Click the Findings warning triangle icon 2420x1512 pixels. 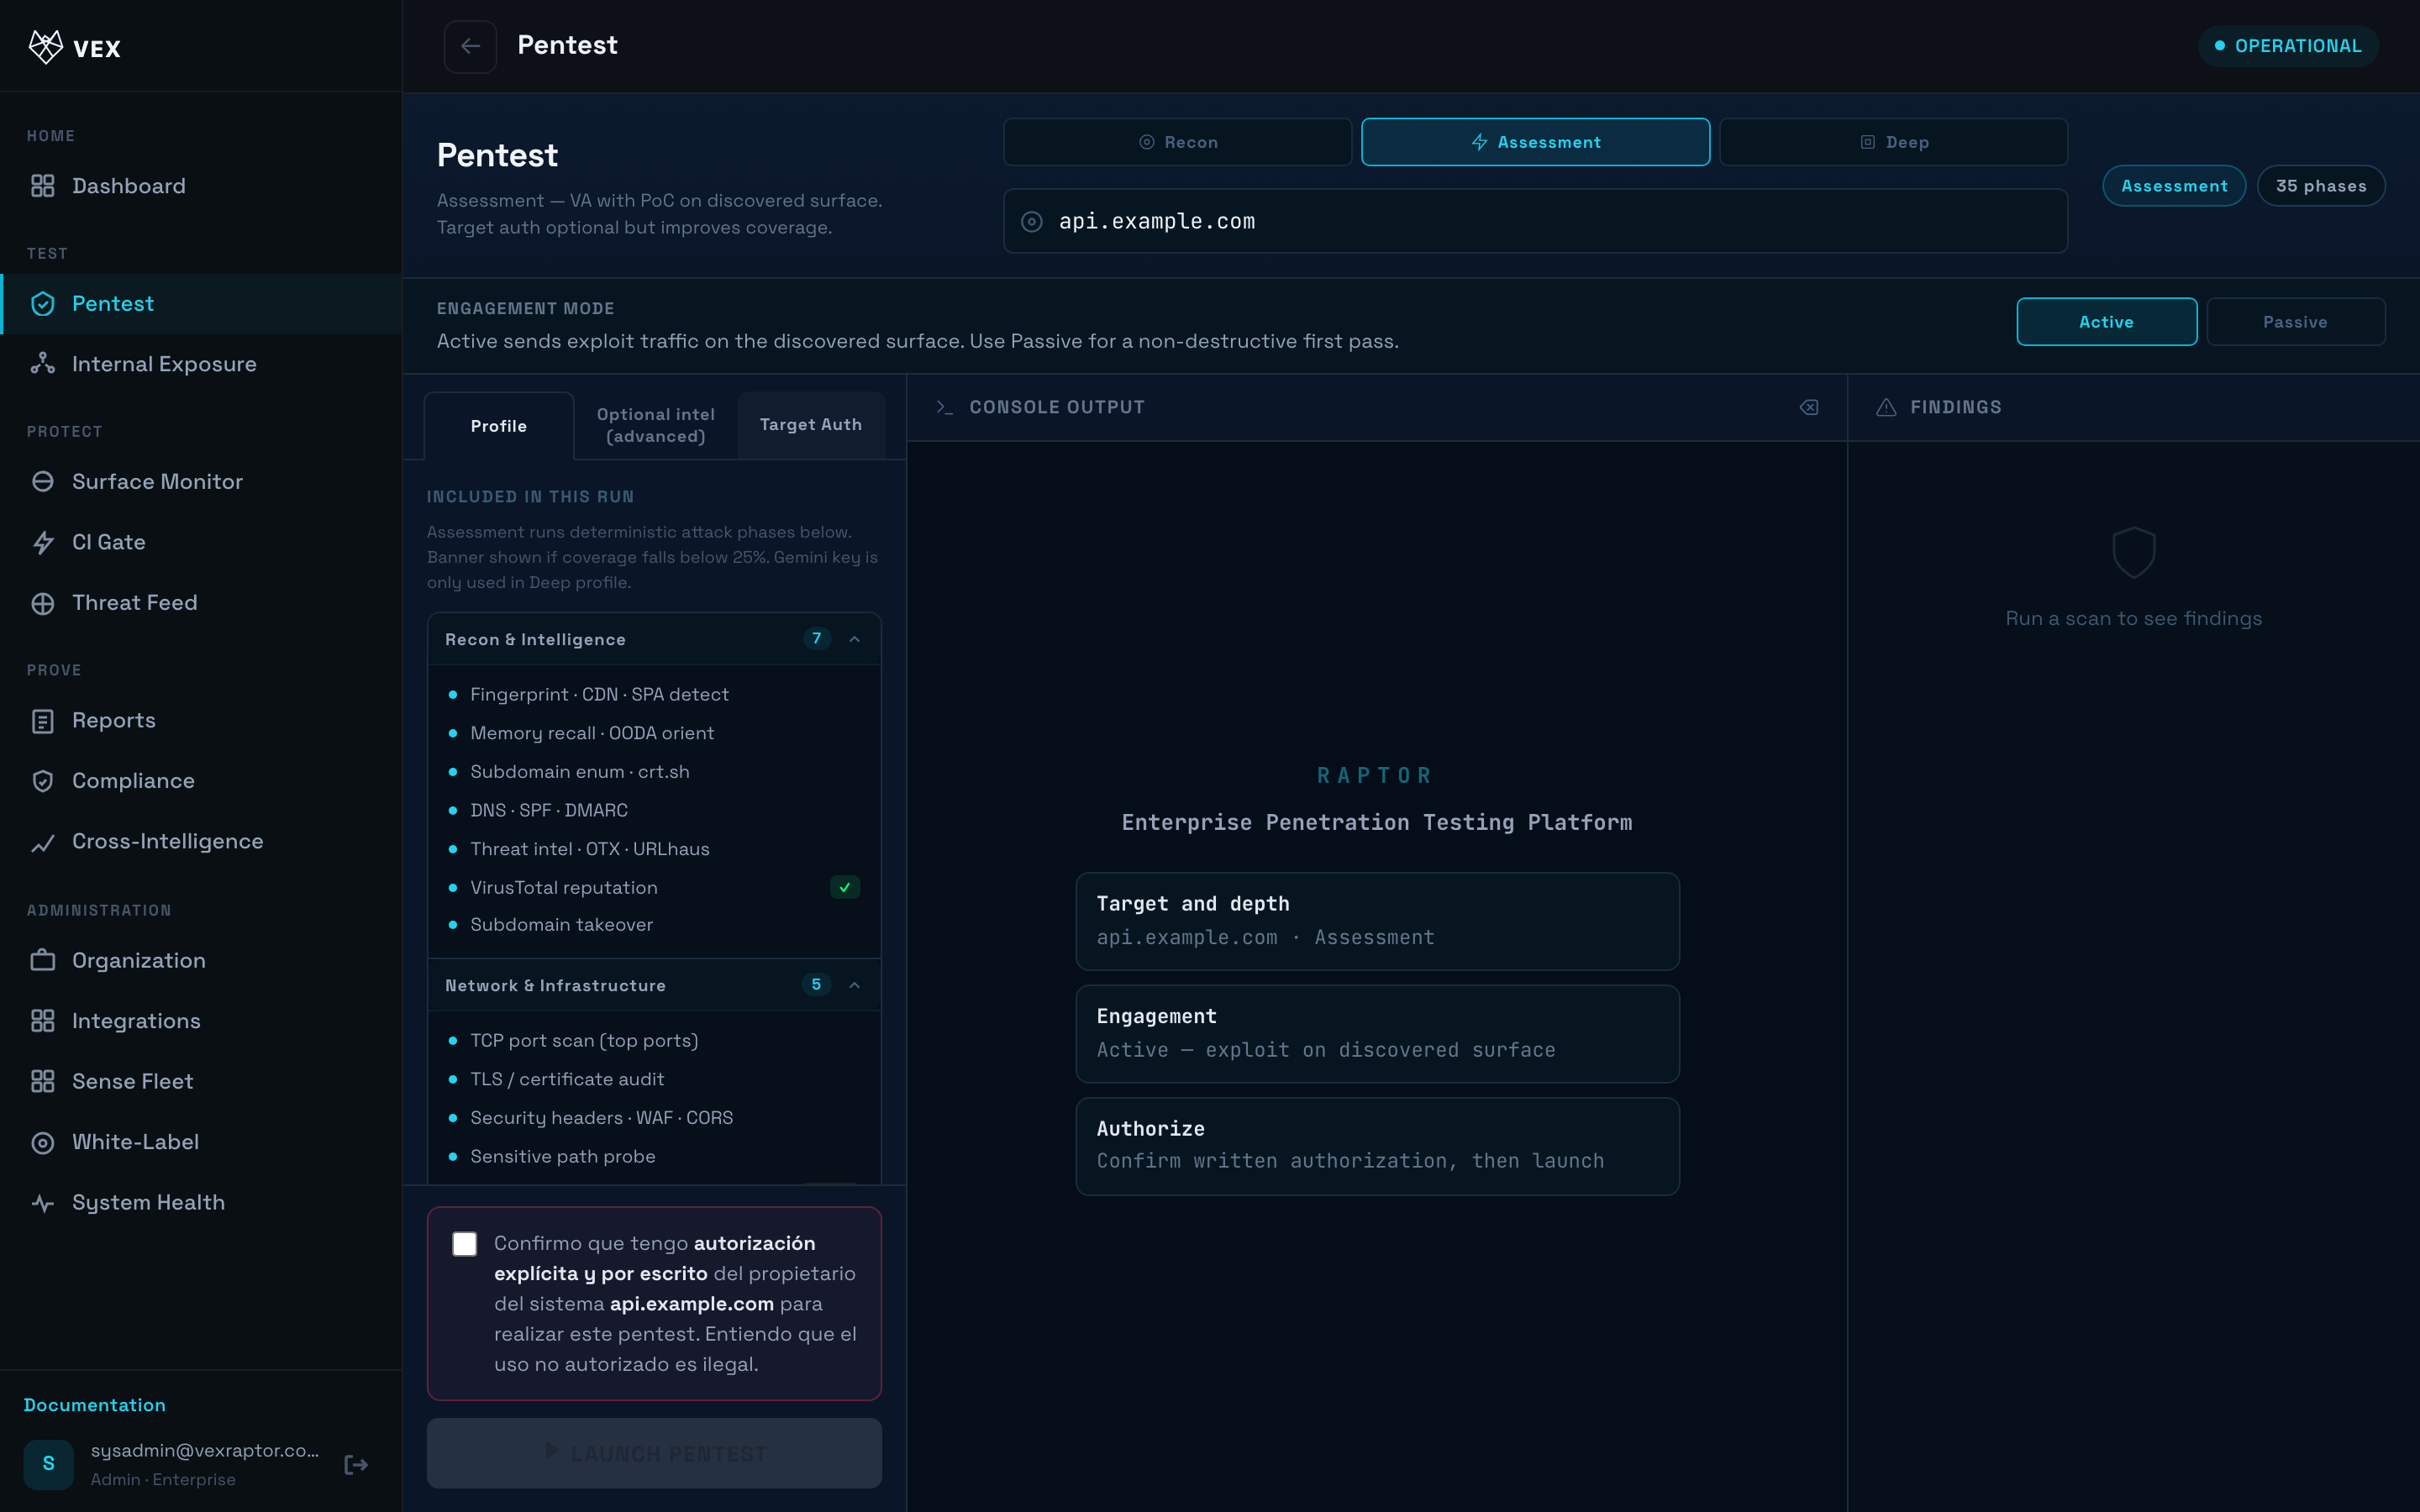tap(1886, 407)
